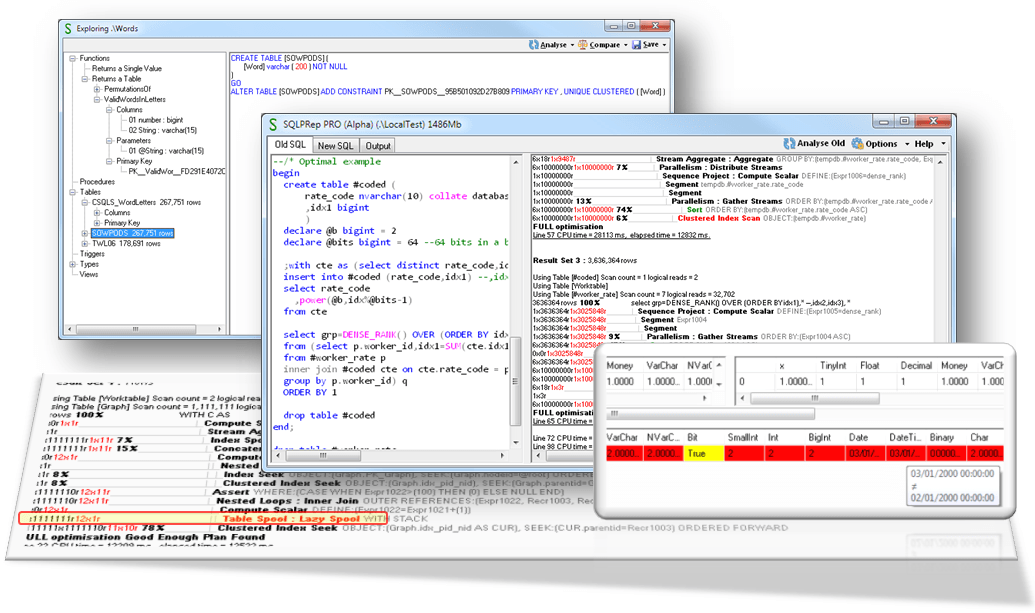The width and height of the screenshot is (1035, 613).
Task: Switch to the New SQL tab
Action: coord(335,146)
